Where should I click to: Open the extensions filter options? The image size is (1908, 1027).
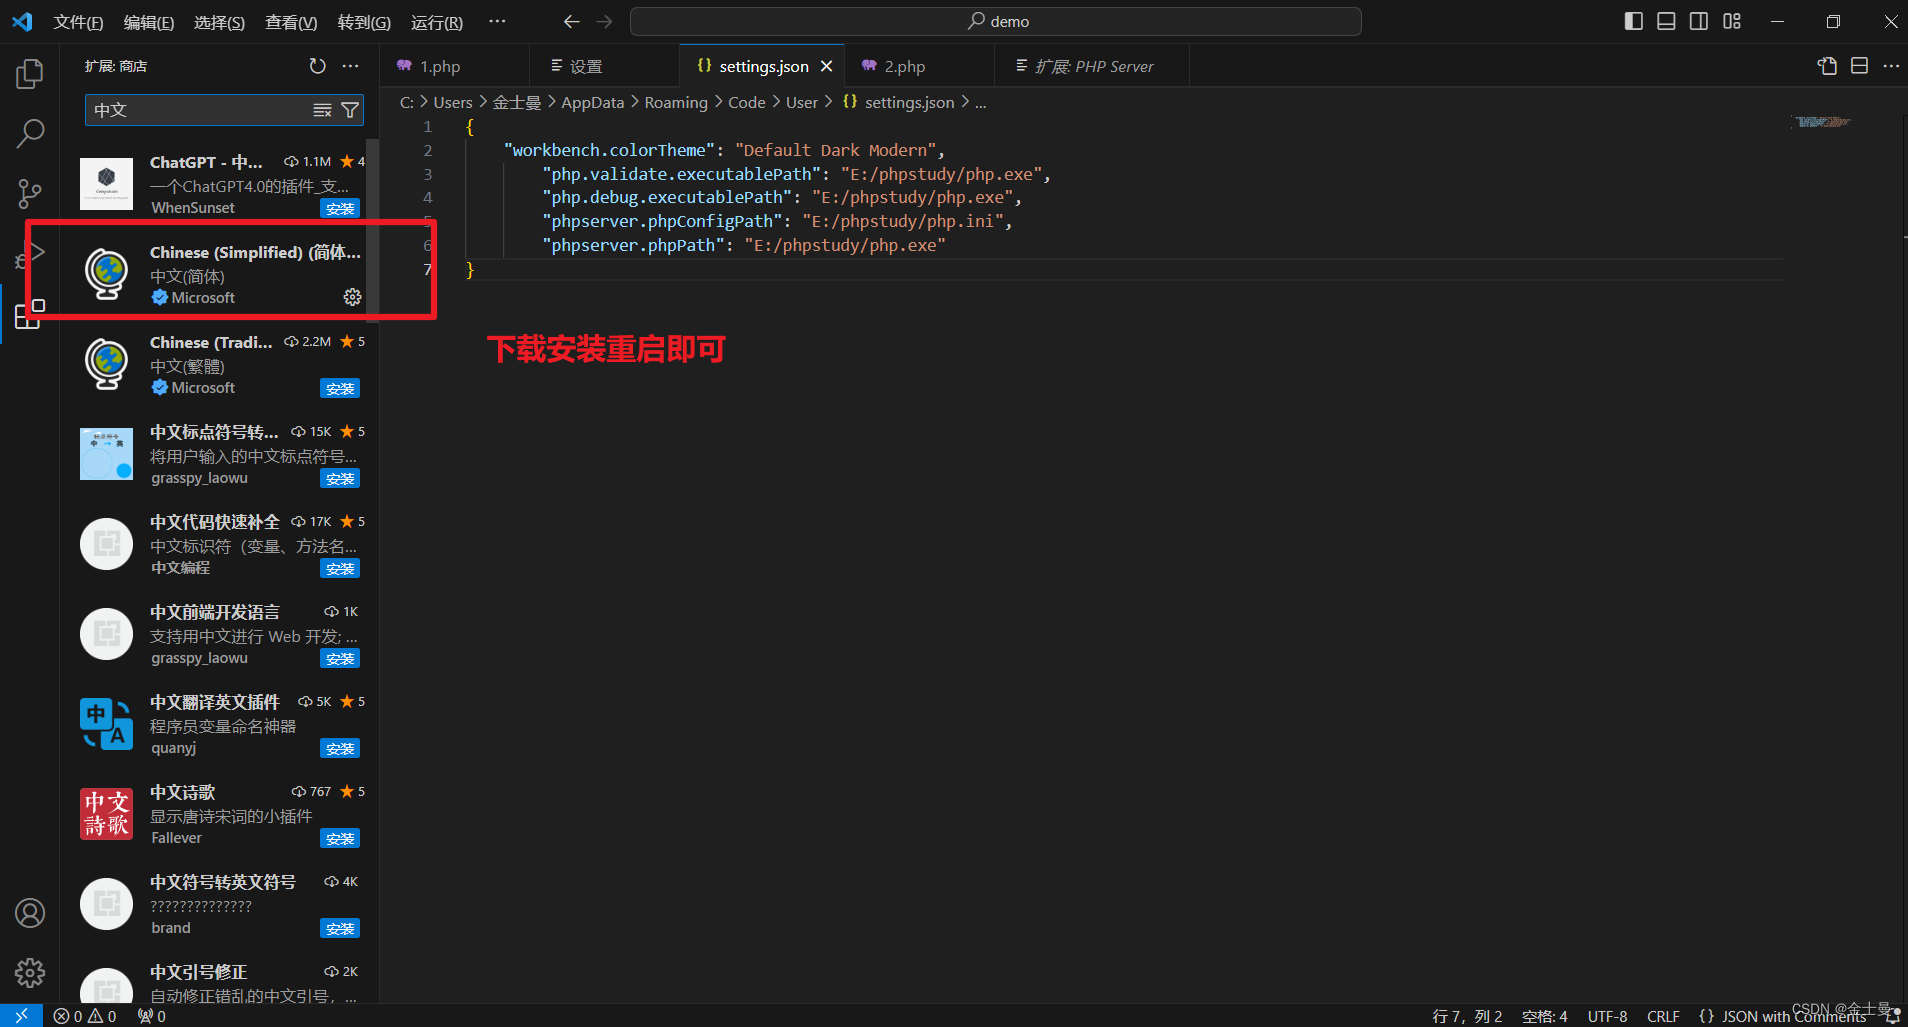coord(350,110)
